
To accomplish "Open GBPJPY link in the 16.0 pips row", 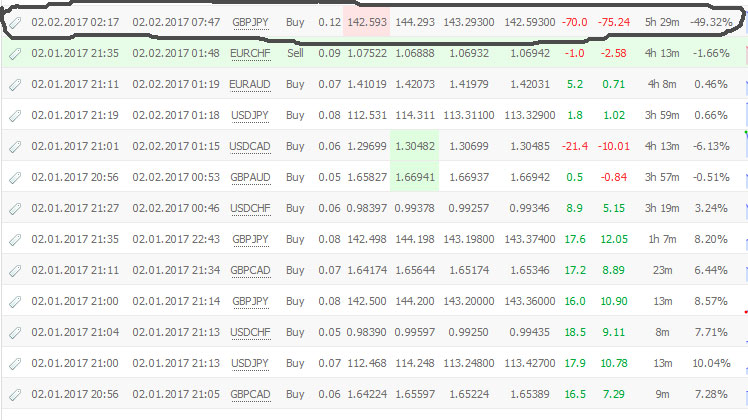I will (250, 302).
